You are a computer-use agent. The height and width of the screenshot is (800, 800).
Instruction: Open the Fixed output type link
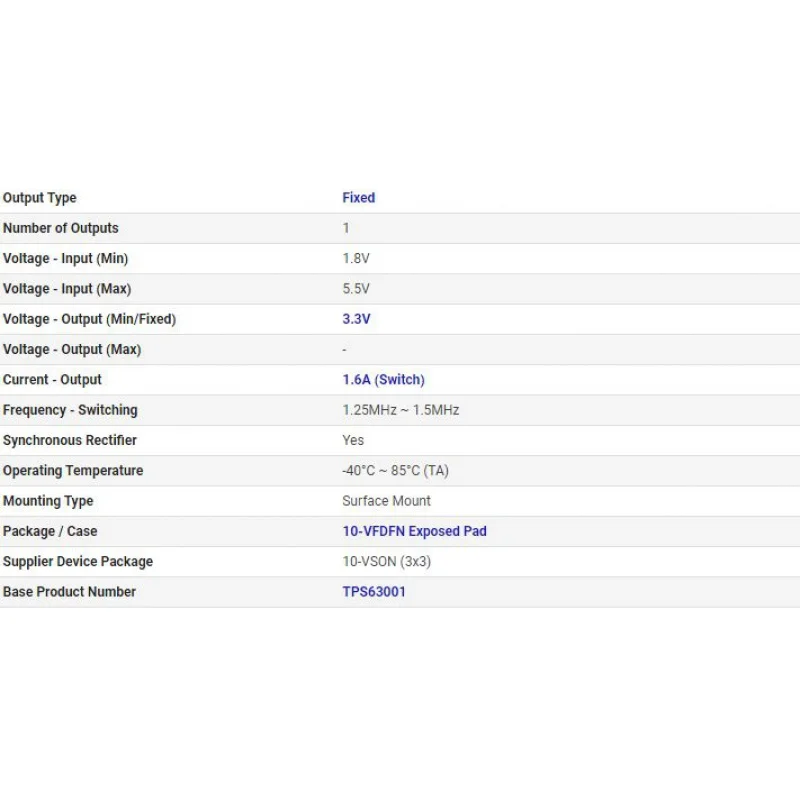(x=358, y=197)
